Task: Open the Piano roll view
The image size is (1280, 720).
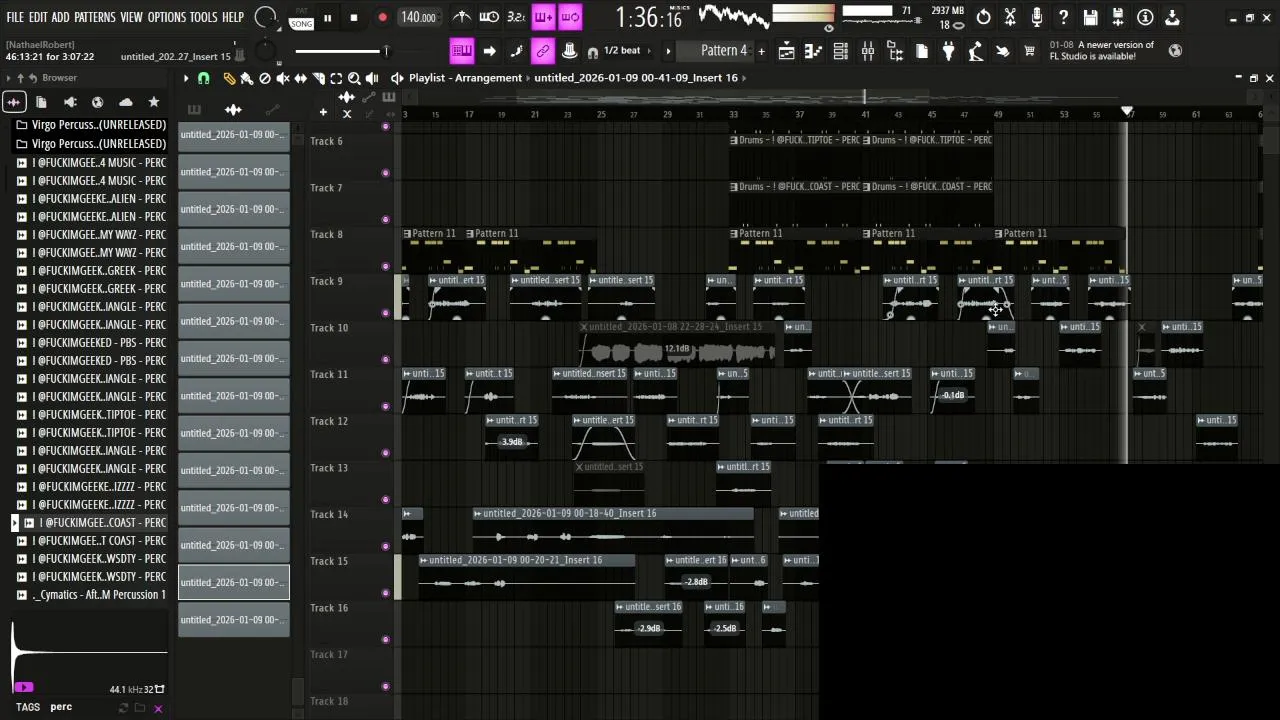Action: click(x=814, y=51)
